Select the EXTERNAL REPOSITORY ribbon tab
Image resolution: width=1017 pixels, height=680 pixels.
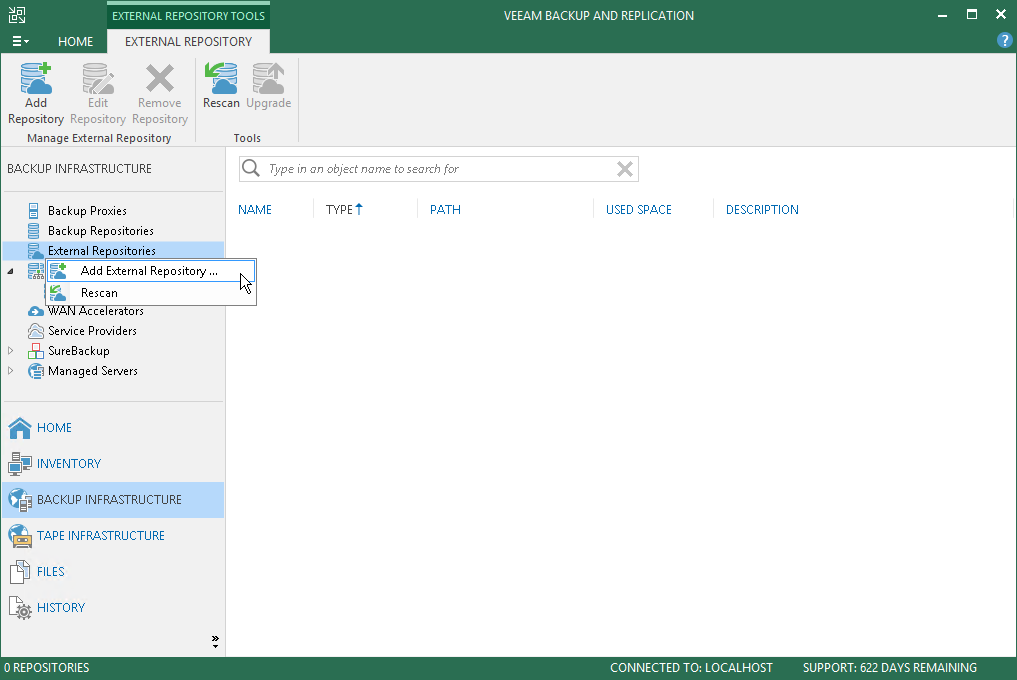(x=188, y=42)
